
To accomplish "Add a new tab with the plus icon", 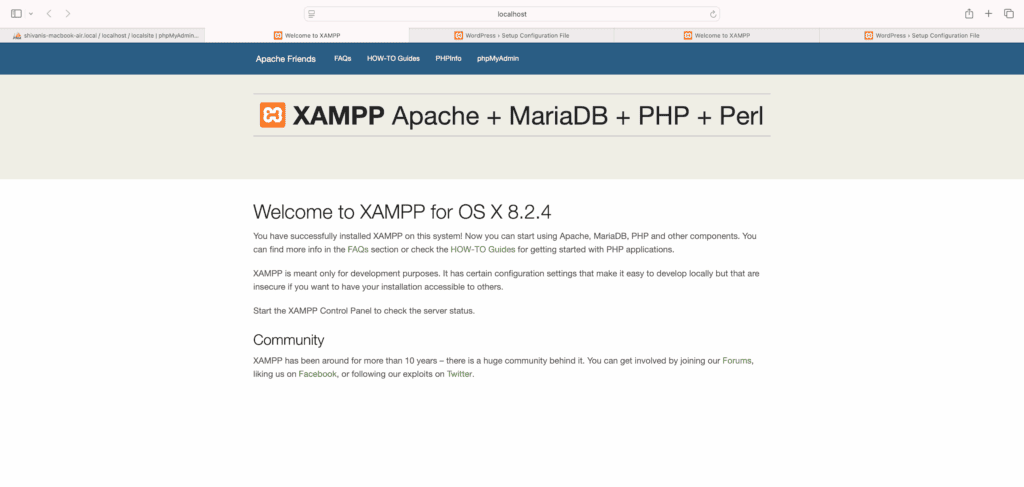I will [989, 14].
